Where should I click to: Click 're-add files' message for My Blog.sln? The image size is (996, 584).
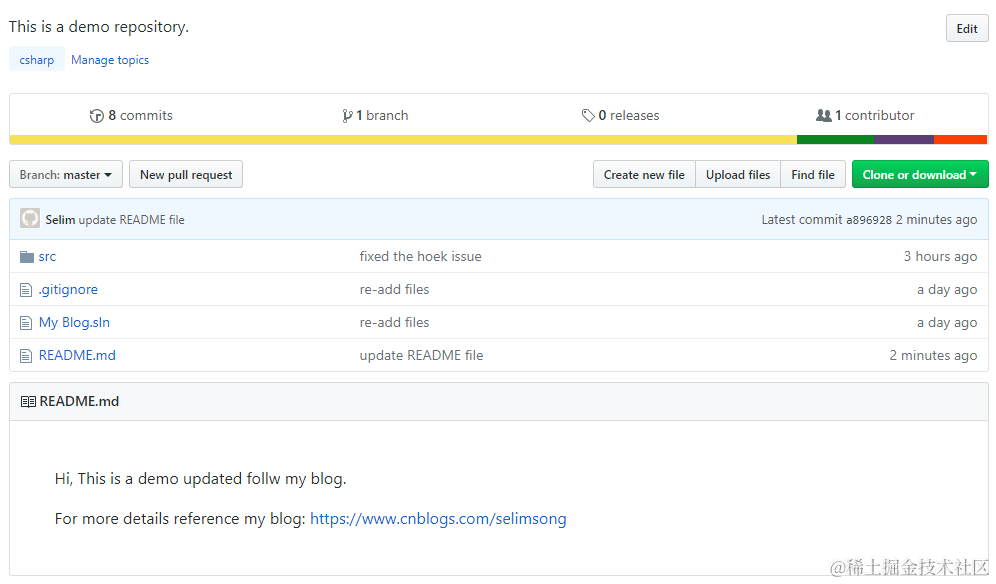point(394,323)
